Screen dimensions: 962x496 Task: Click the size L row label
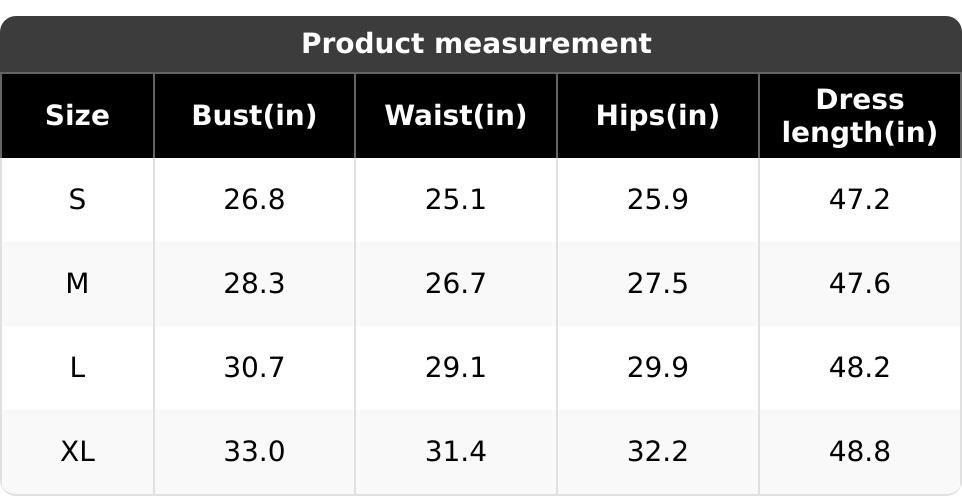pos(77,368)
